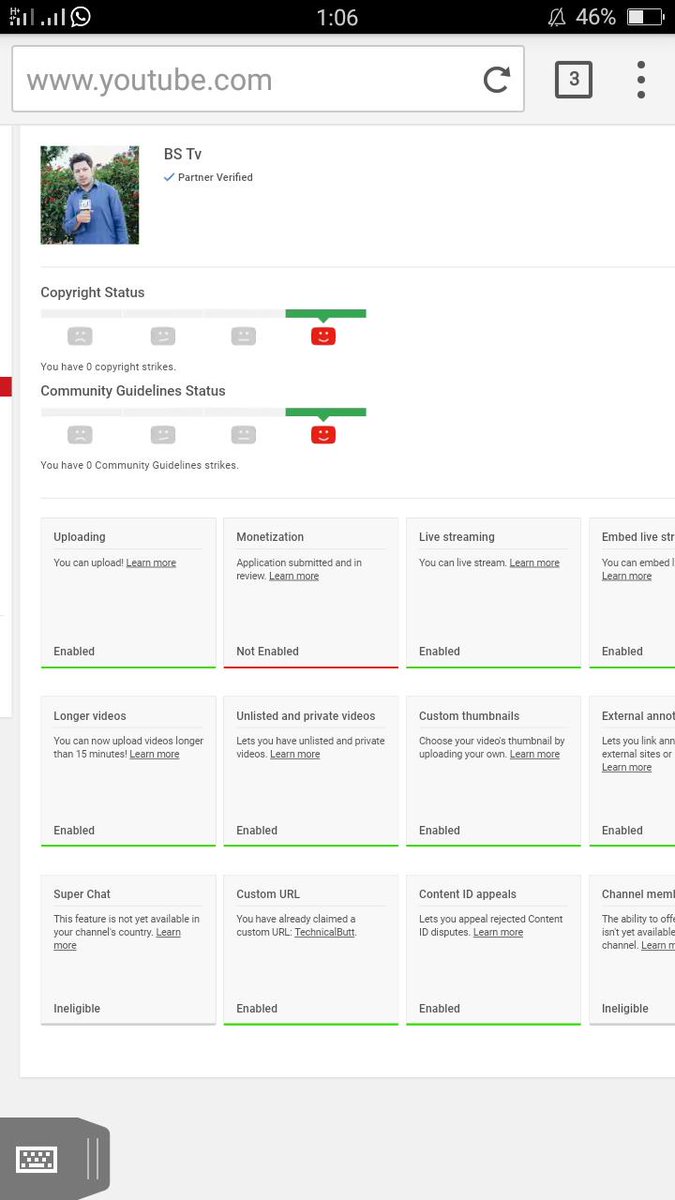The width and height of the screenshot is (675, 1200).
Task: Open Learn more in Content ID appeals card
Action: [498, 932]
